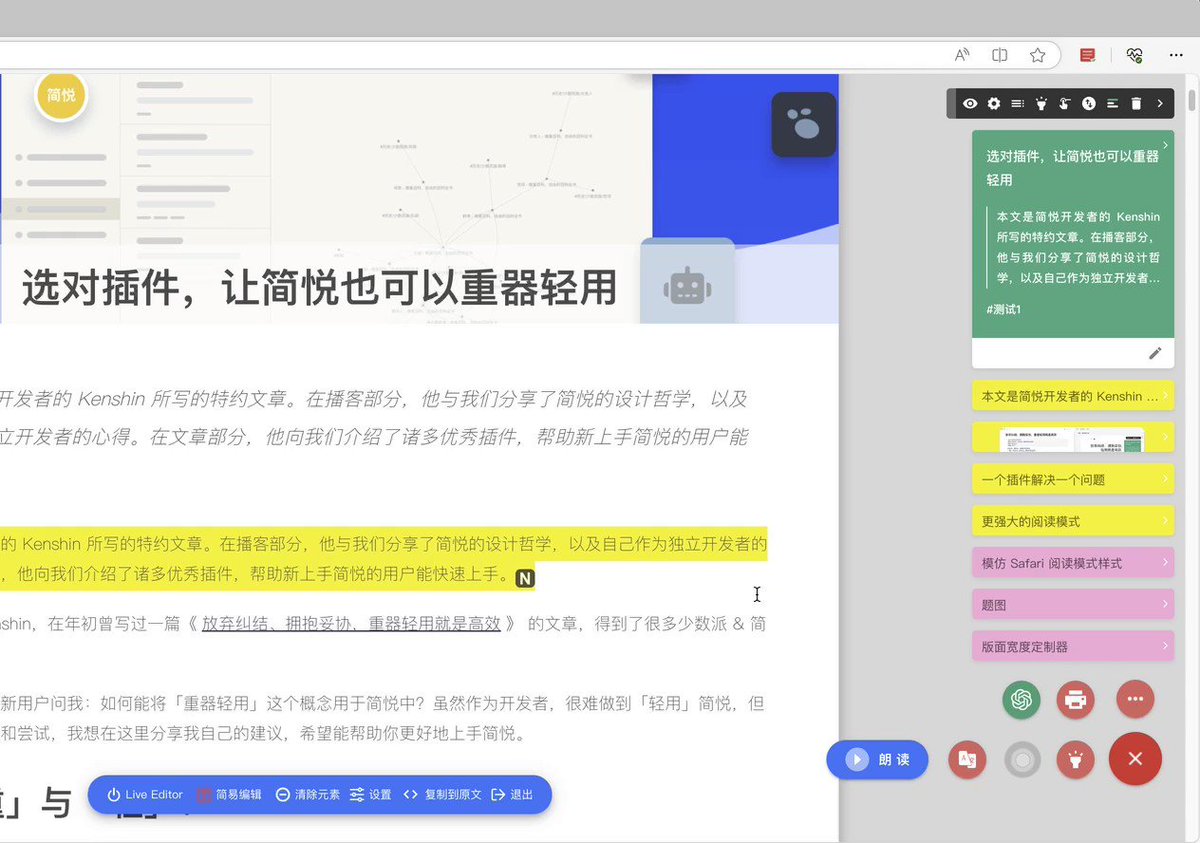Click the robot icon beside the title
Viewport: 1200px width, 843px height.
point(687,288)
